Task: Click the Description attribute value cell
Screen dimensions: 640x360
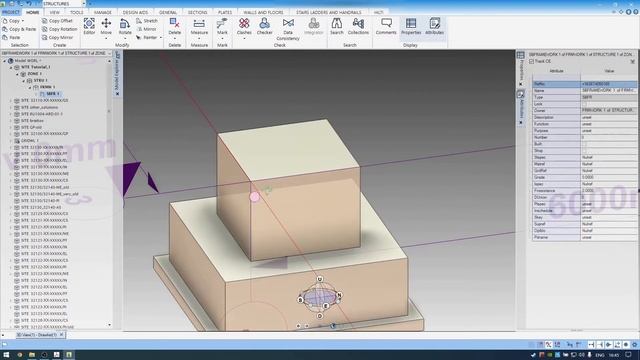Action: point(609,117)
